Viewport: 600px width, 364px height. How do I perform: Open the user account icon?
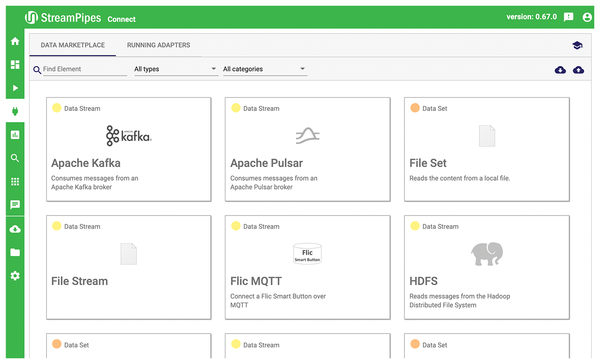point(587,17)
